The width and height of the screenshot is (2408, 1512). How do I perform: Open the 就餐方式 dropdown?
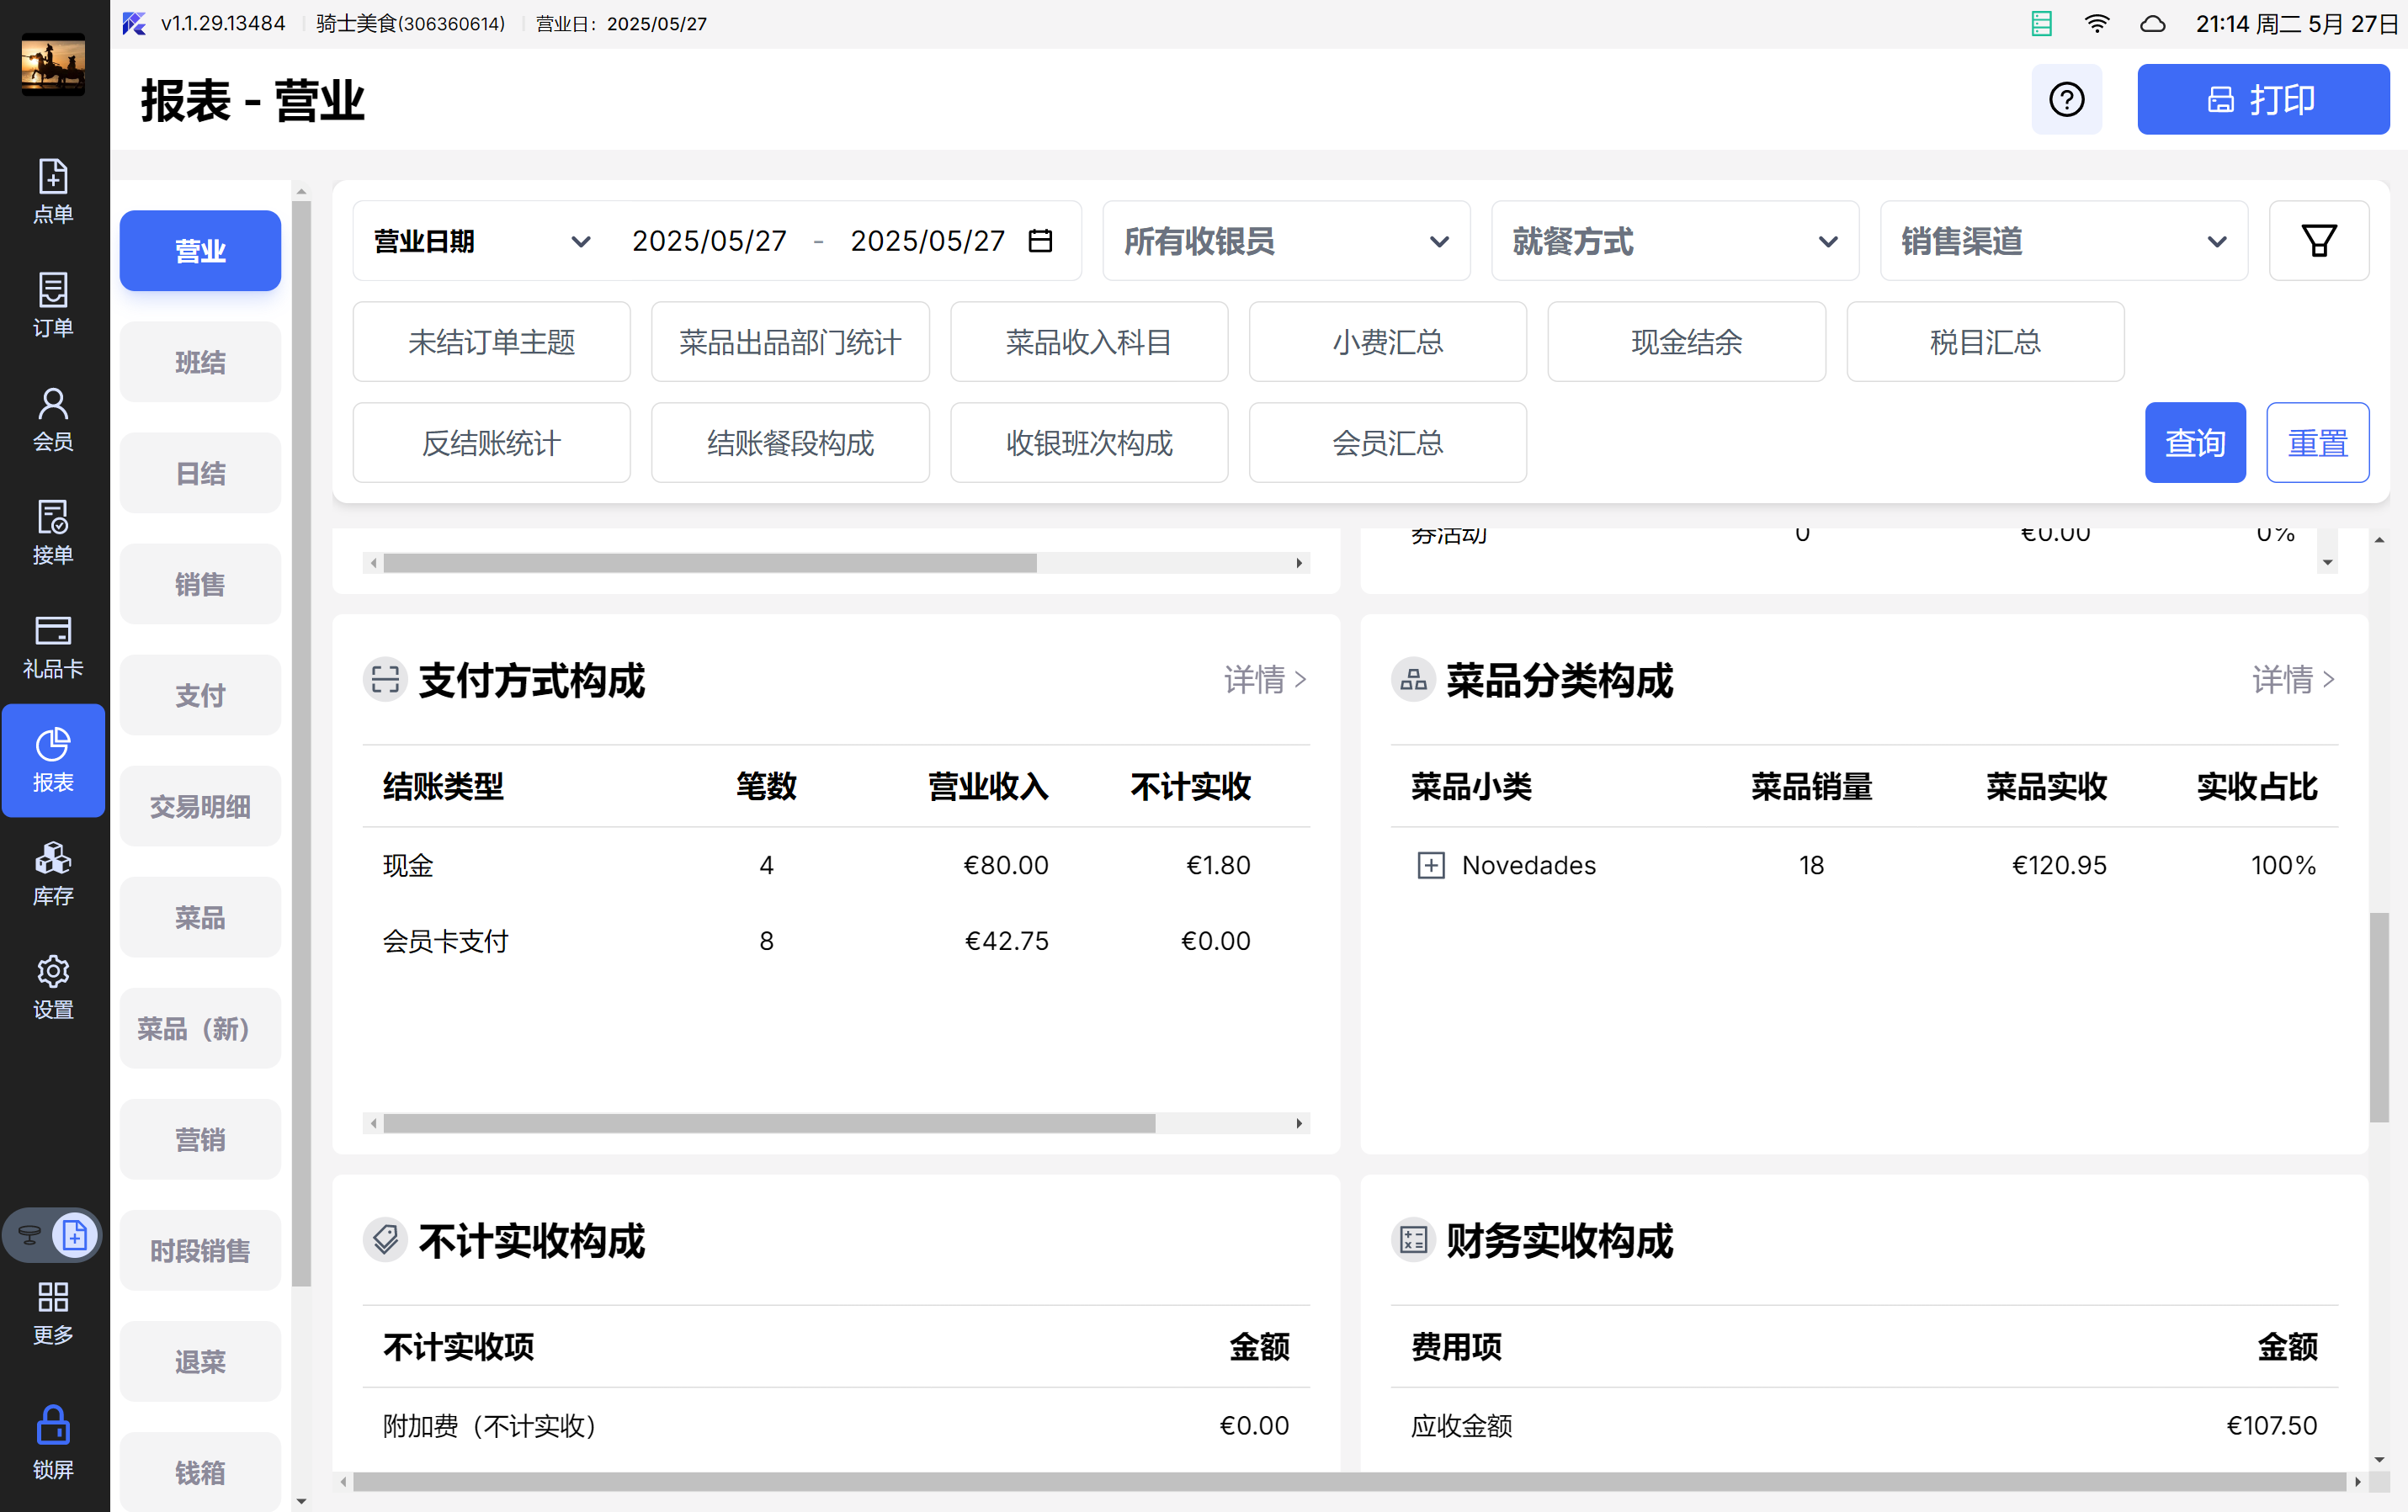pos(1675,241)
